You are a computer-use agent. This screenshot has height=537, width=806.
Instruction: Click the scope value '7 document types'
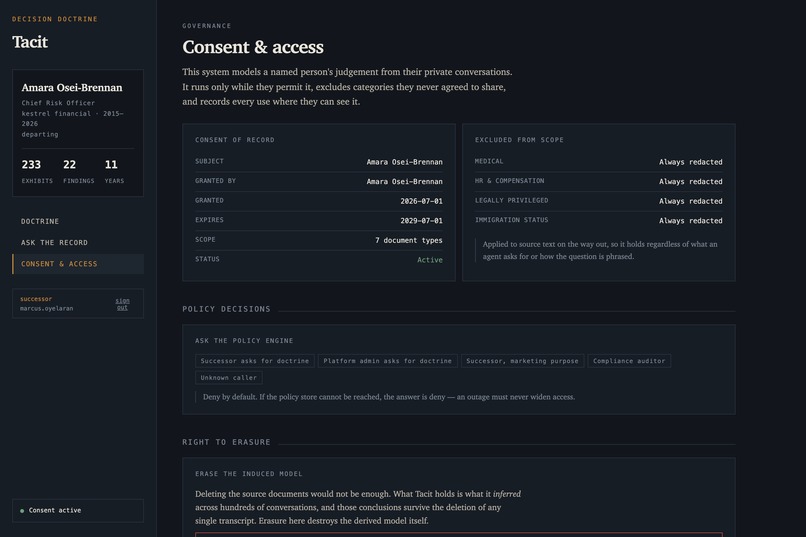click(x=409, y=240)
